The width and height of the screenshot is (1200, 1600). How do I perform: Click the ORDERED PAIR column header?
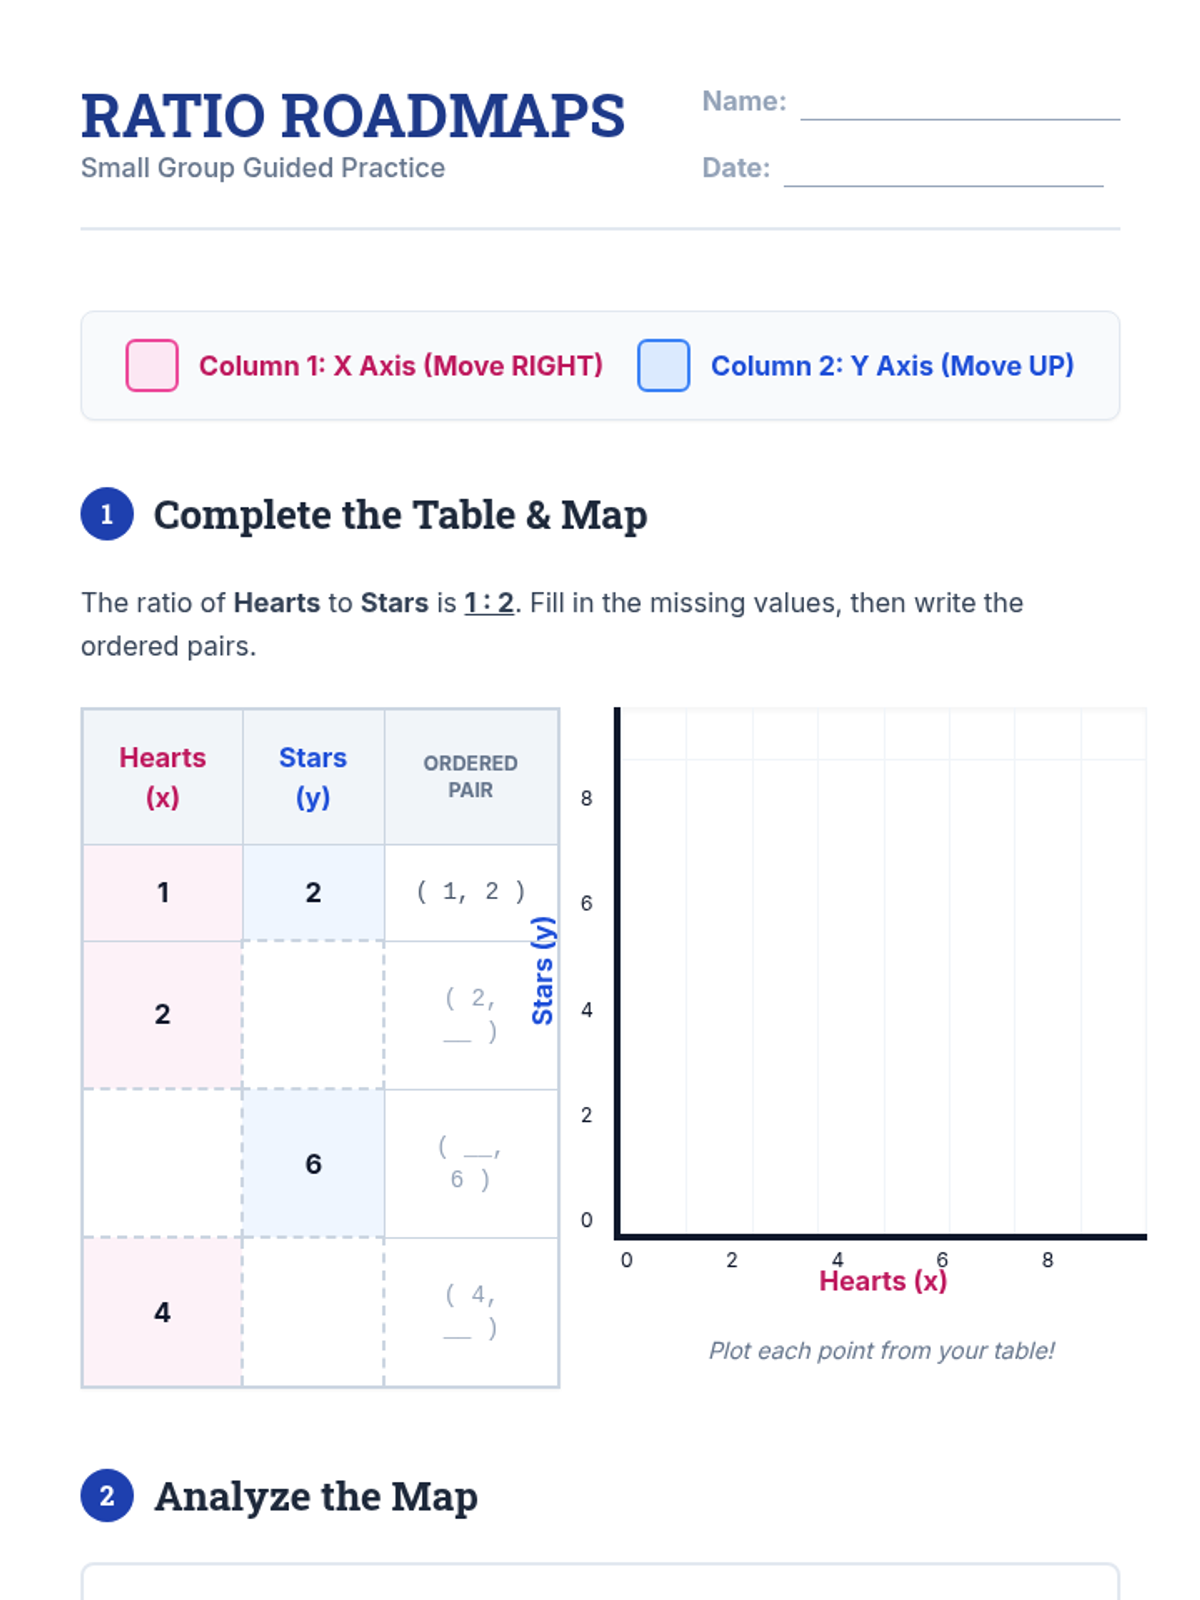(470, 777)
